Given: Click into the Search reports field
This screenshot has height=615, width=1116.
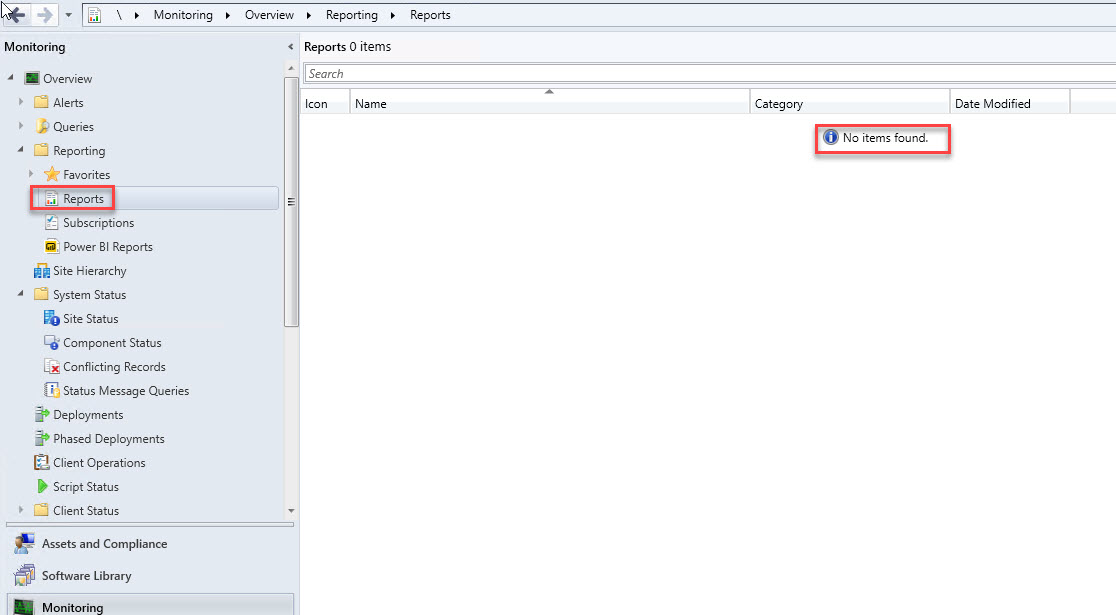Looking at the screenshot, I should point(700,74).
